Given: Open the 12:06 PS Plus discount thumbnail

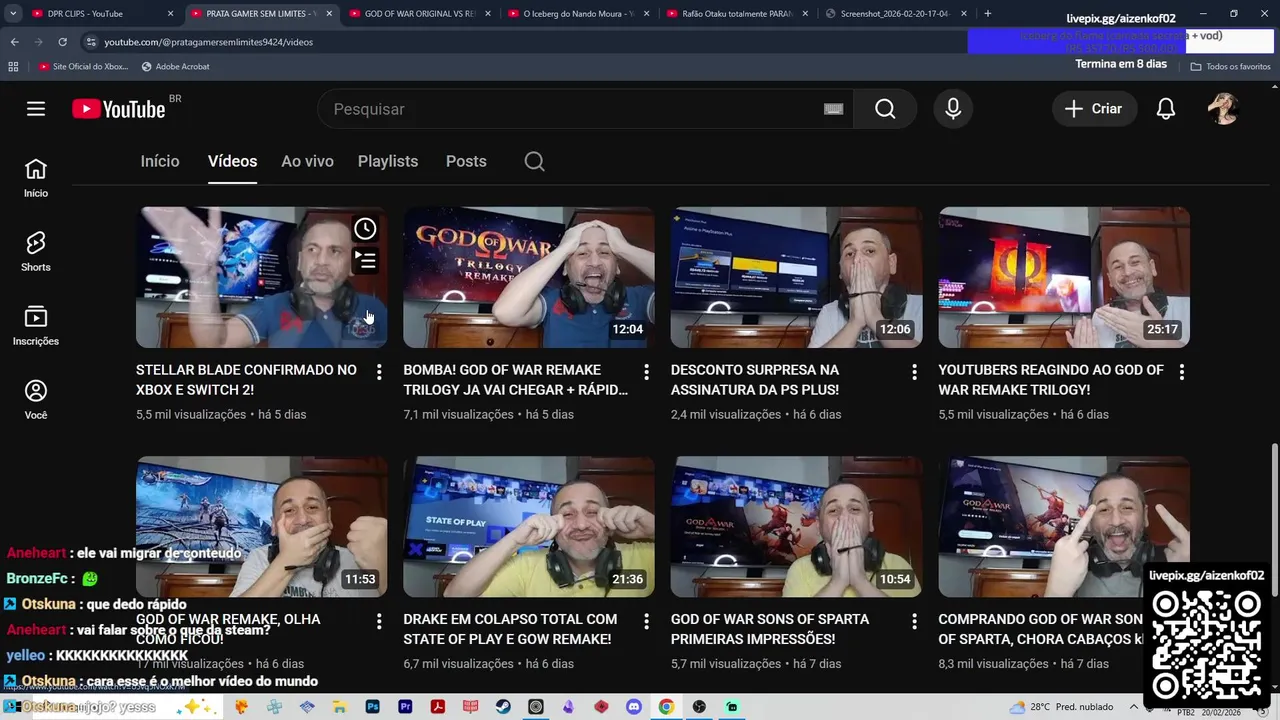Looking at the screenshot, I should (x=796, y=277).
